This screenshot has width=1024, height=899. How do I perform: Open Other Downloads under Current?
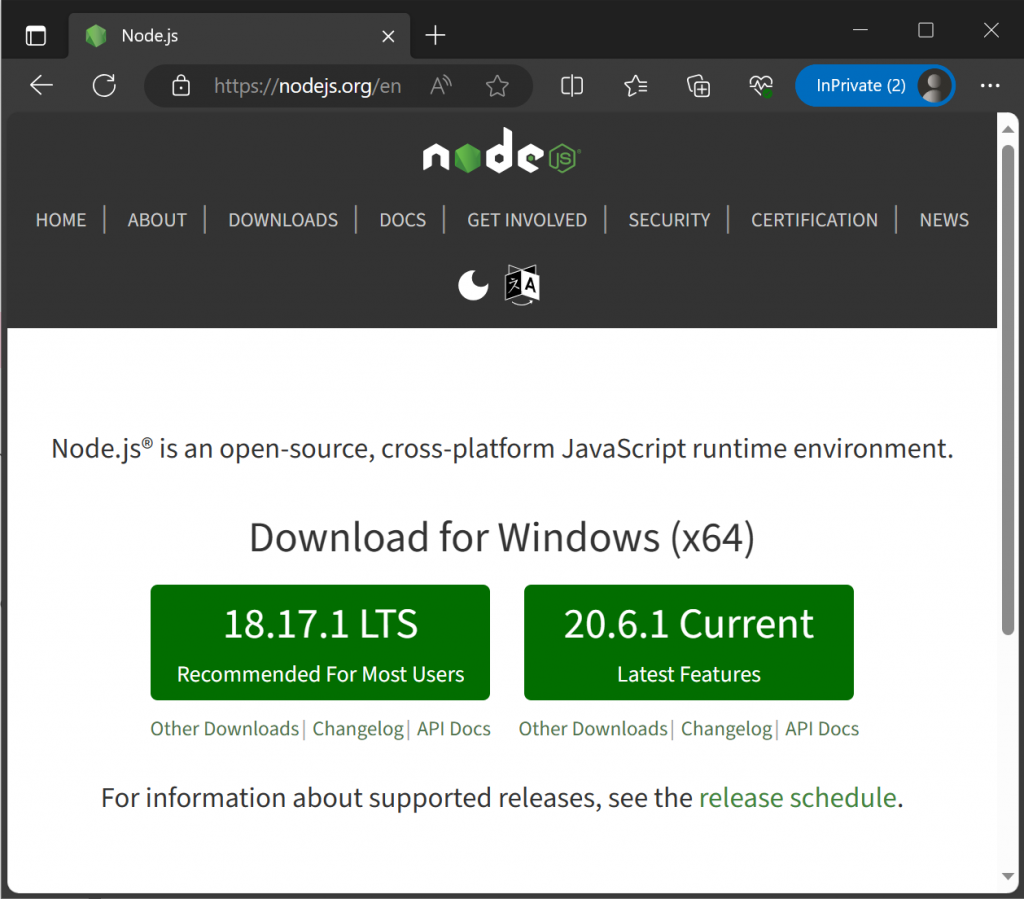pyautogui.click(x=593, y=729)
